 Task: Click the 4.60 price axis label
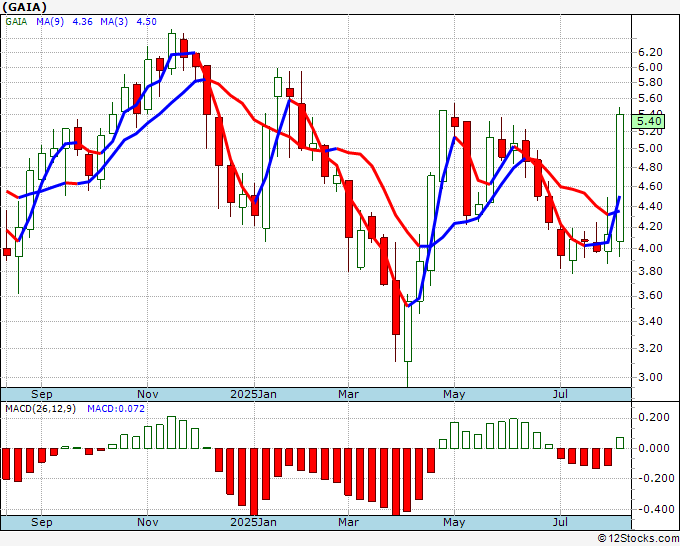(650, 186)
